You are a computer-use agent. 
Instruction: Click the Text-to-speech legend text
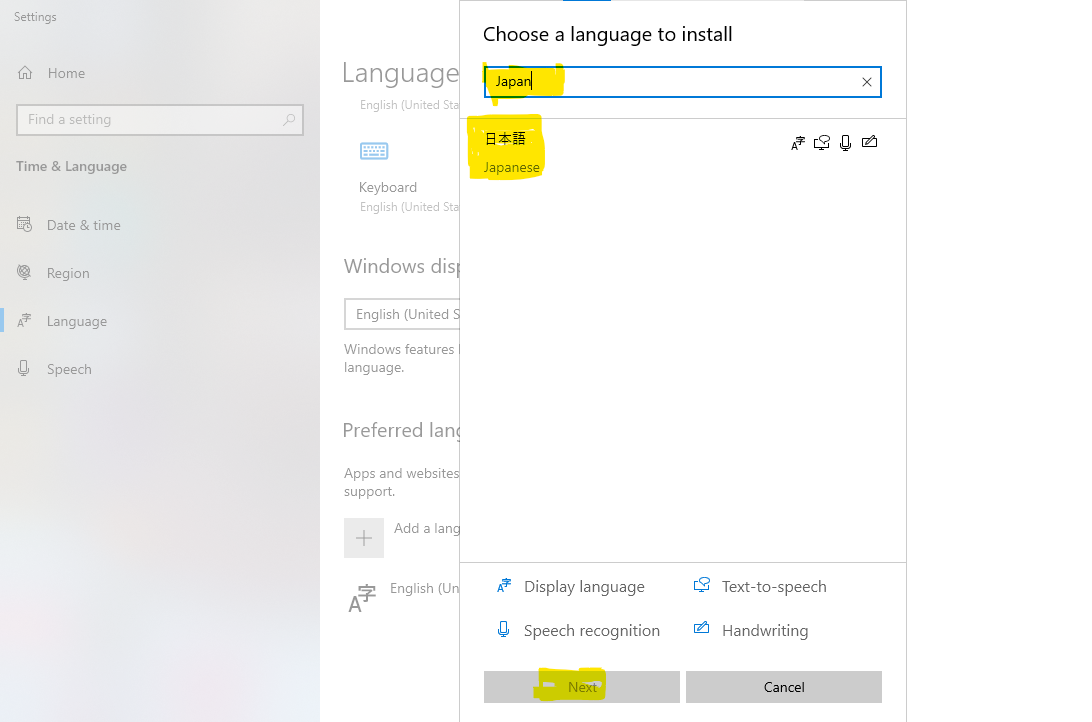[774, 587]
